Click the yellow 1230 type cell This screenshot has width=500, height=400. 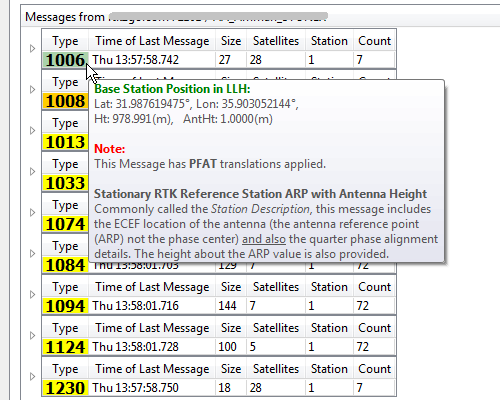[65, 388]
